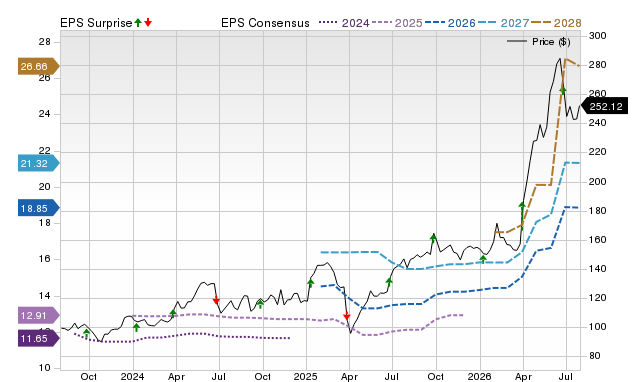The height and width of the screenshot is (382, 640).
Task: Click the green surprise arrow at the 2024 gridline
Action: [137, 327]
